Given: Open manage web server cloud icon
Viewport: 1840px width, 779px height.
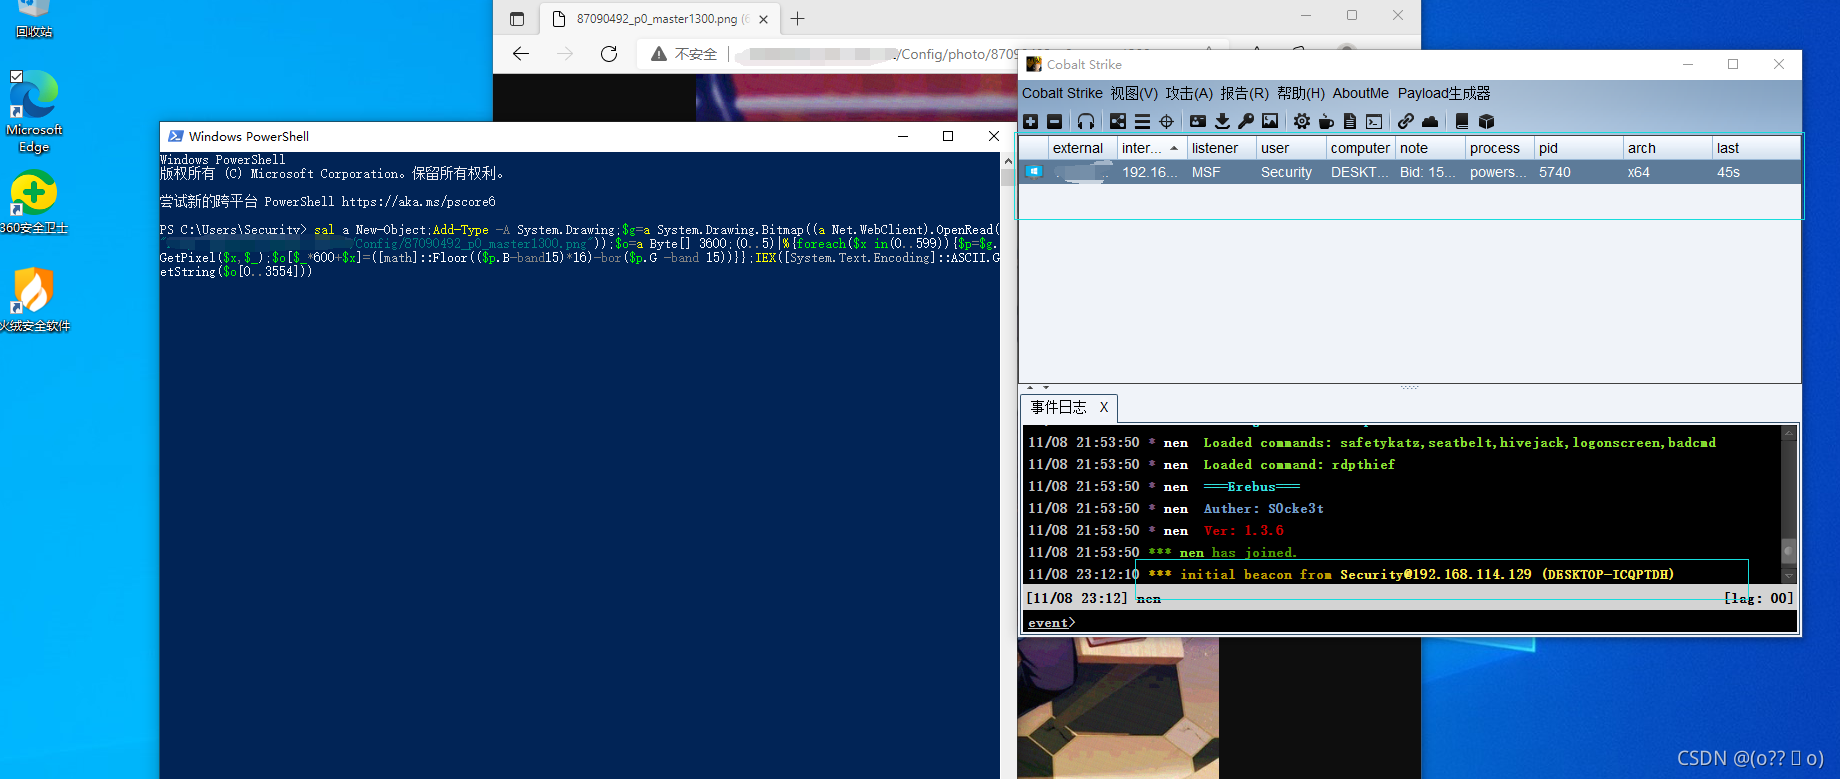Looking at the screenshot, I should pos(1430,121).
